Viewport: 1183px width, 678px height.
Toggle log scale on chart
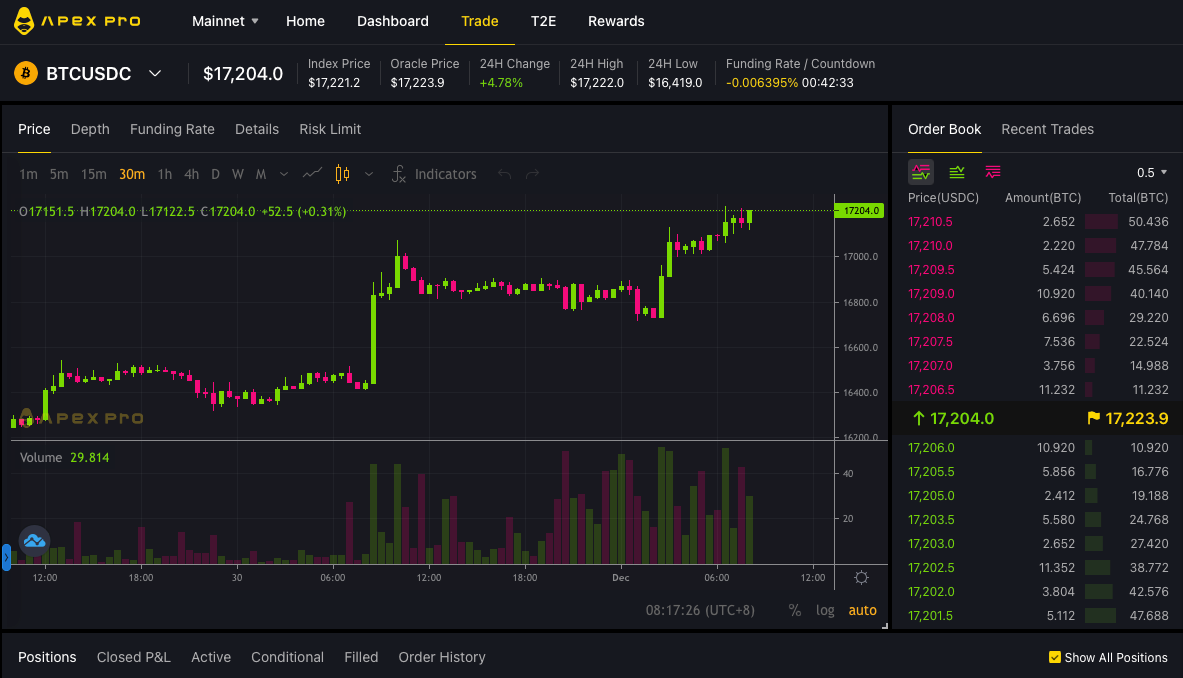click(x=825, y=610)
